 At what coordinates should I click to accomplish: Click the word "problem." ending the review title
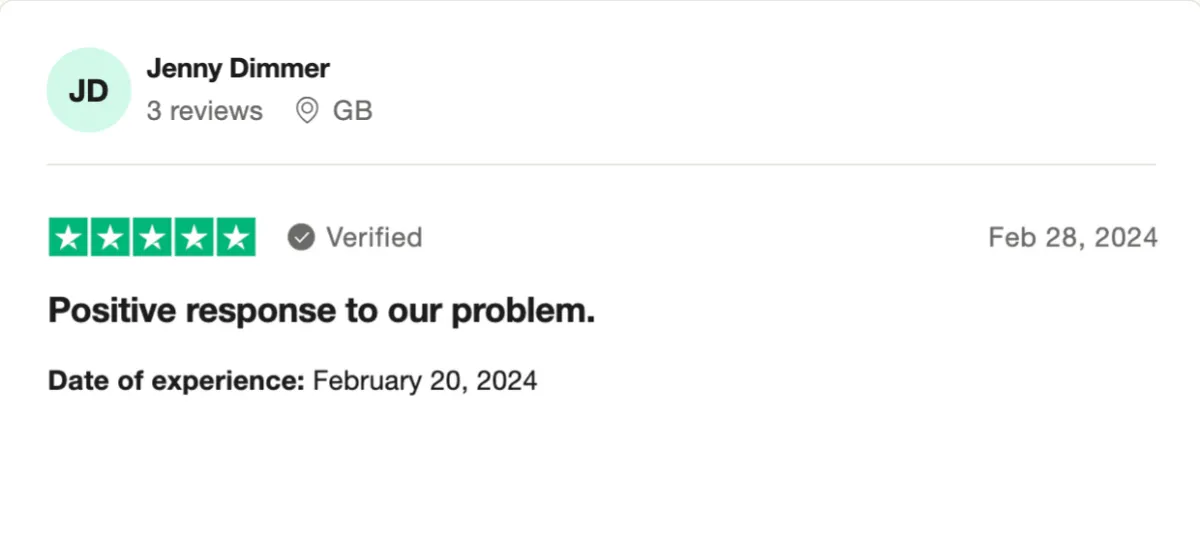click(x=523, y=313)
